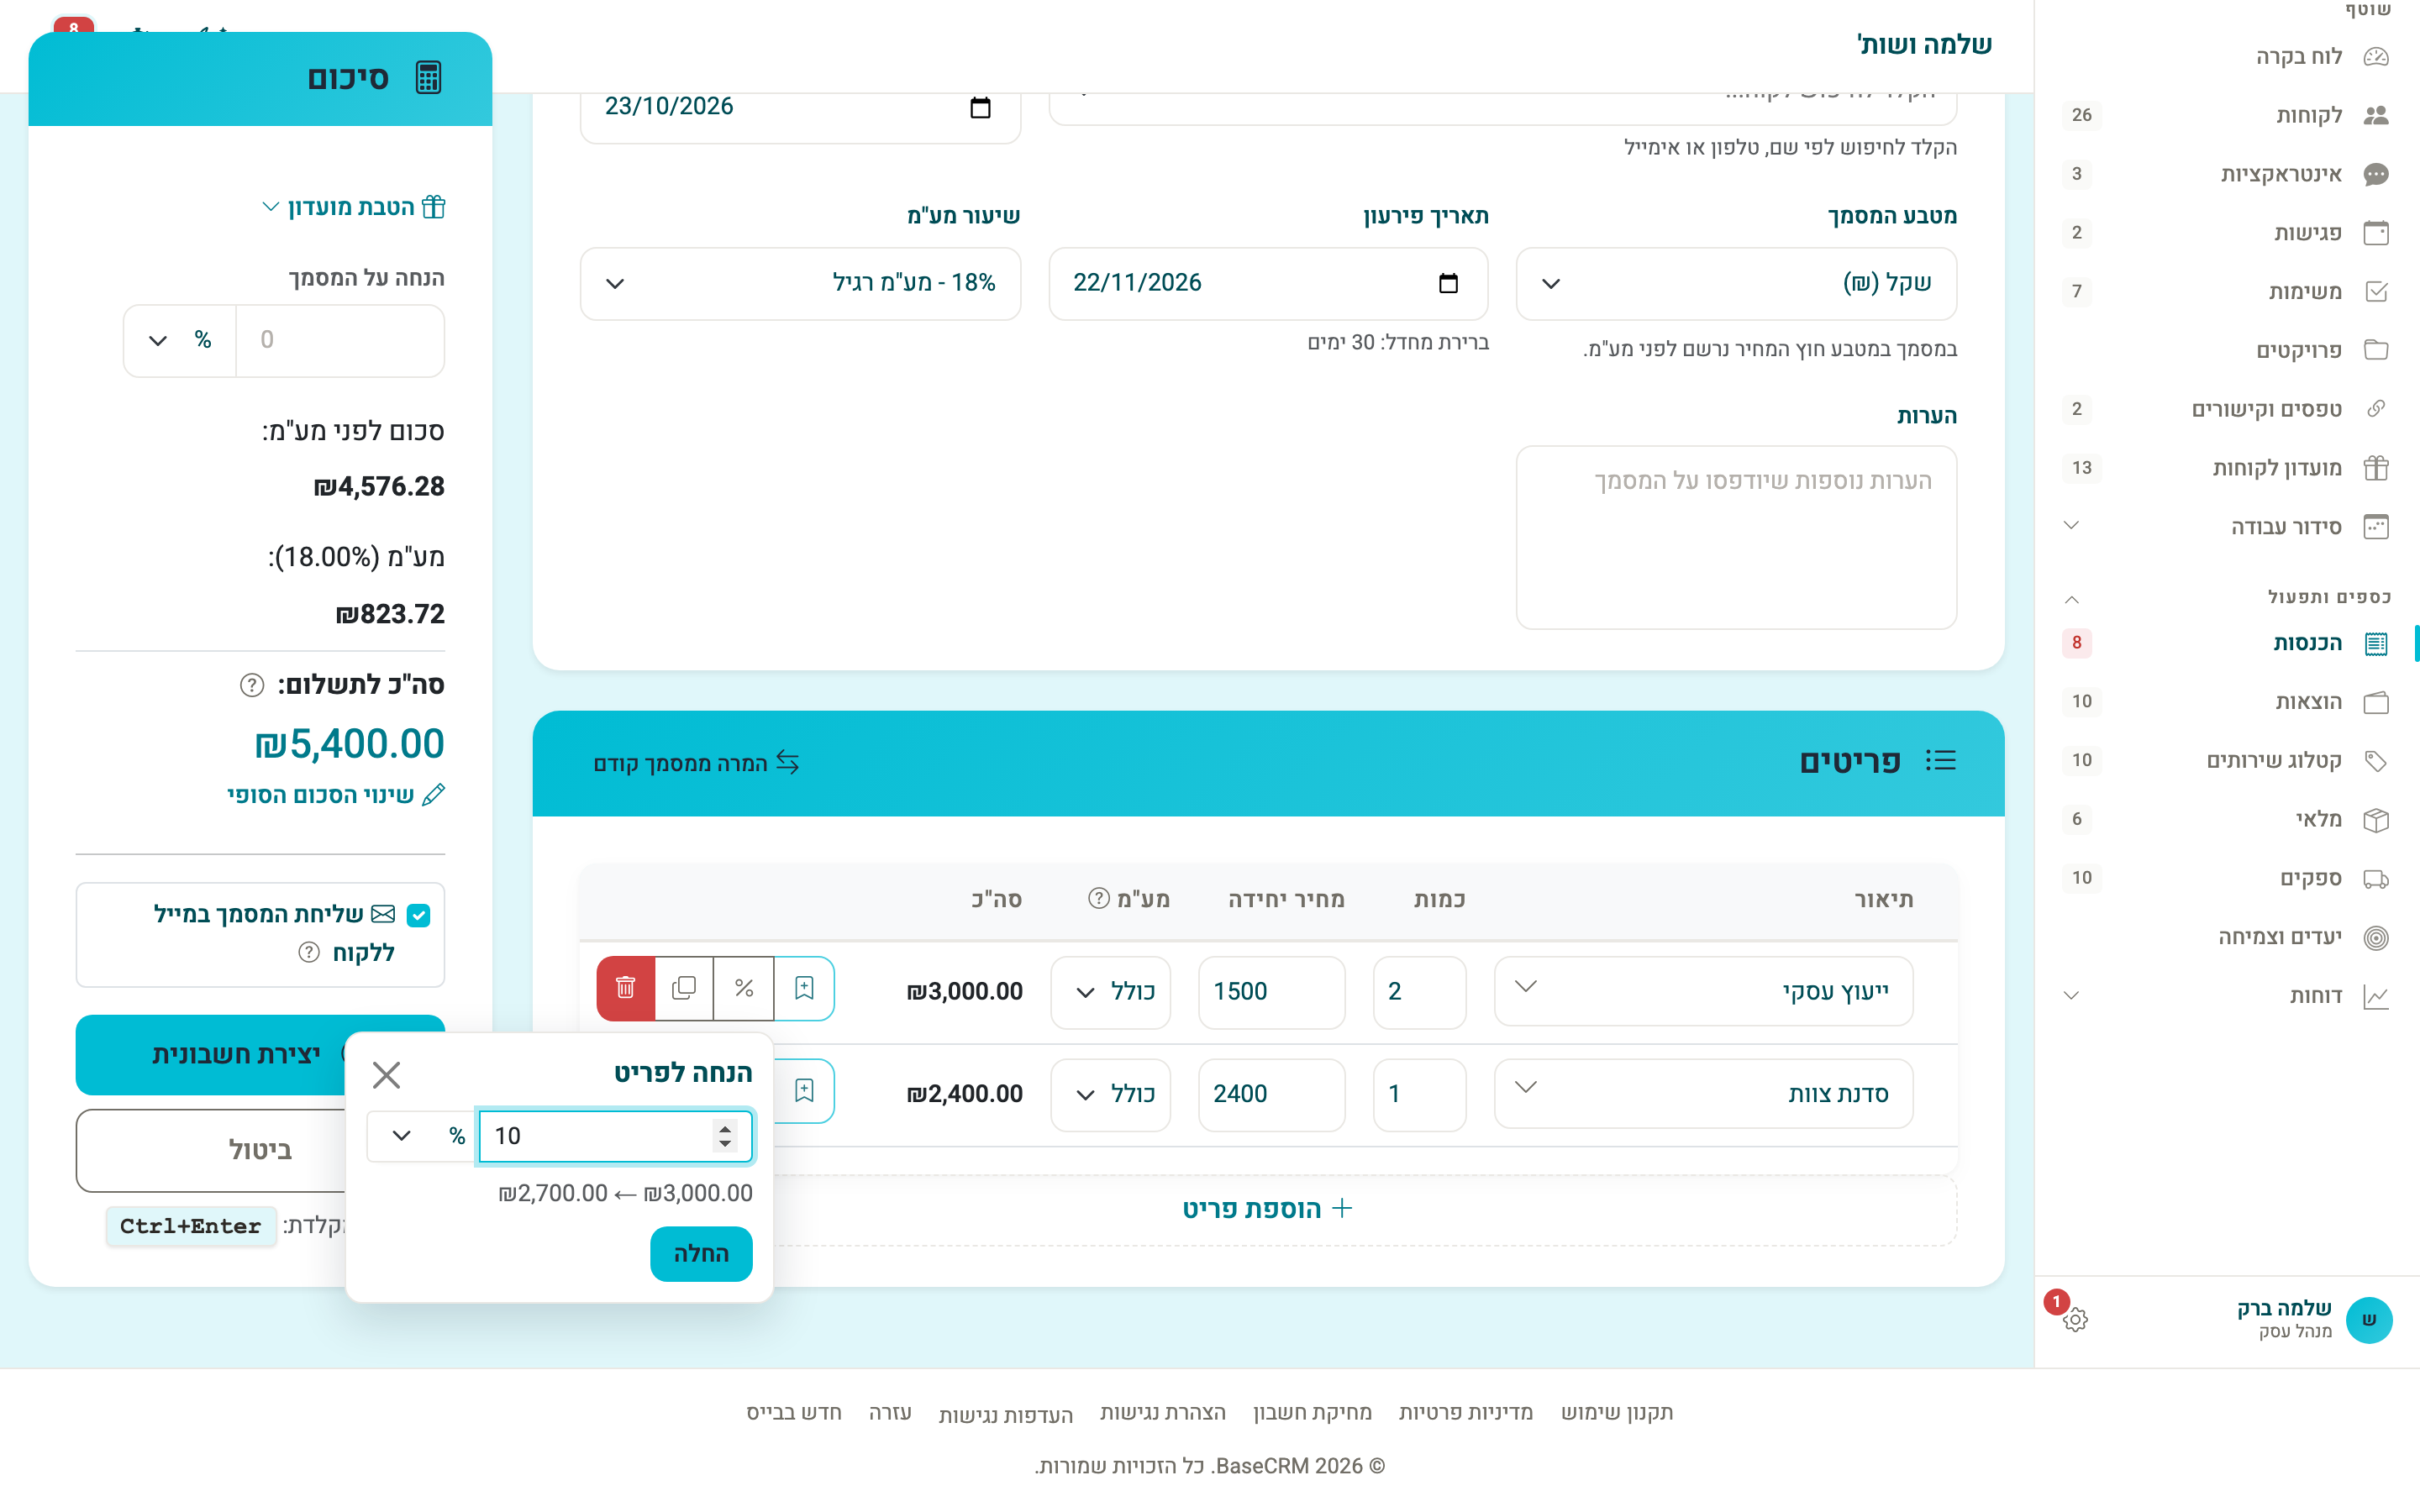Click החלה button in discount popup
The height and width of the screenshot is (1512, 2420).
(x=701, y=1253)
